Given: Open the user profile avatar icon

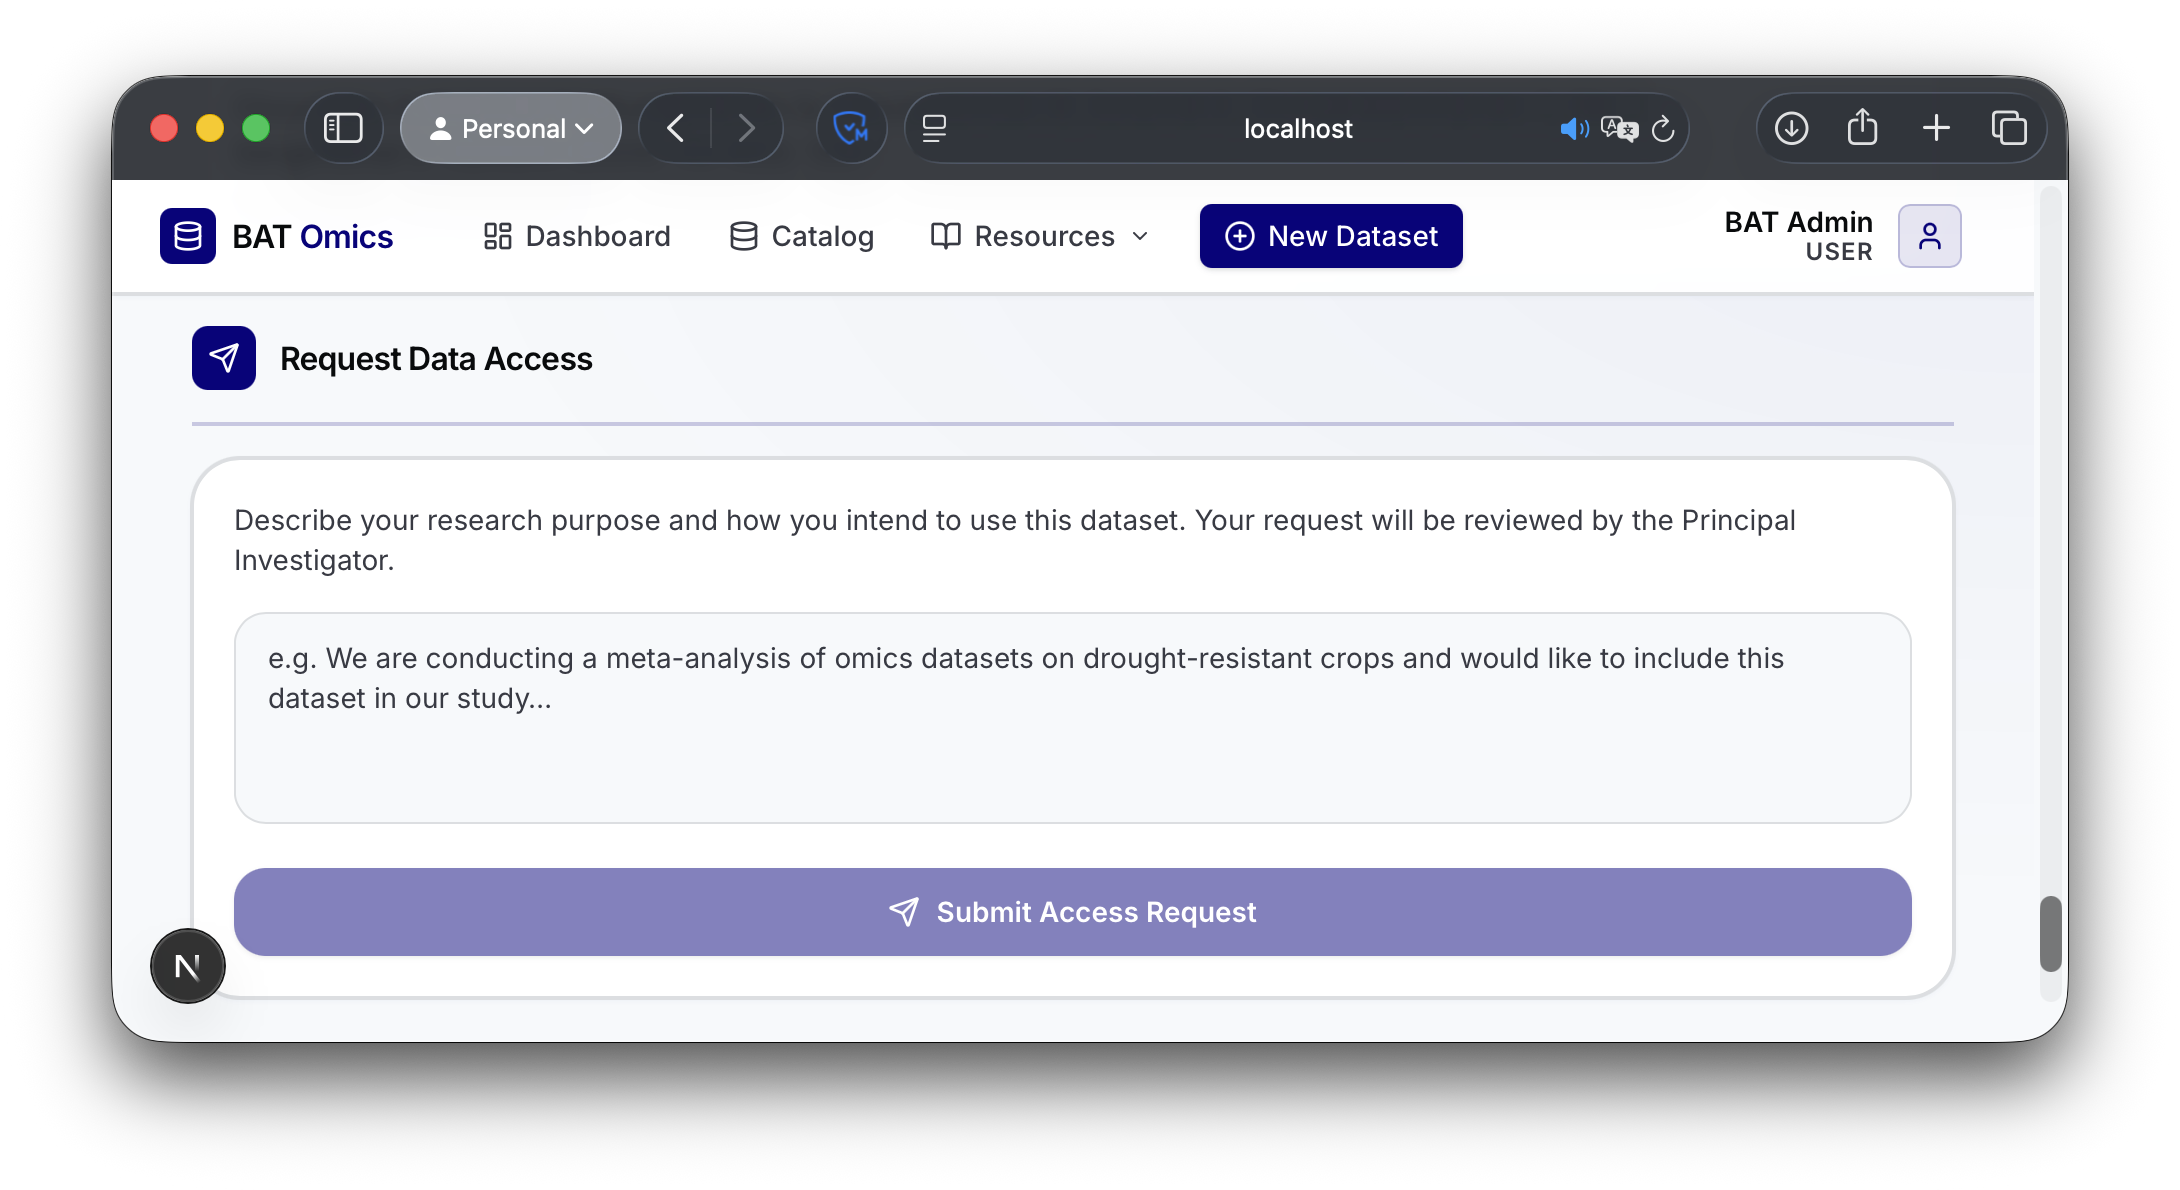Looking at the screenshot, I should pos(1930,236).
